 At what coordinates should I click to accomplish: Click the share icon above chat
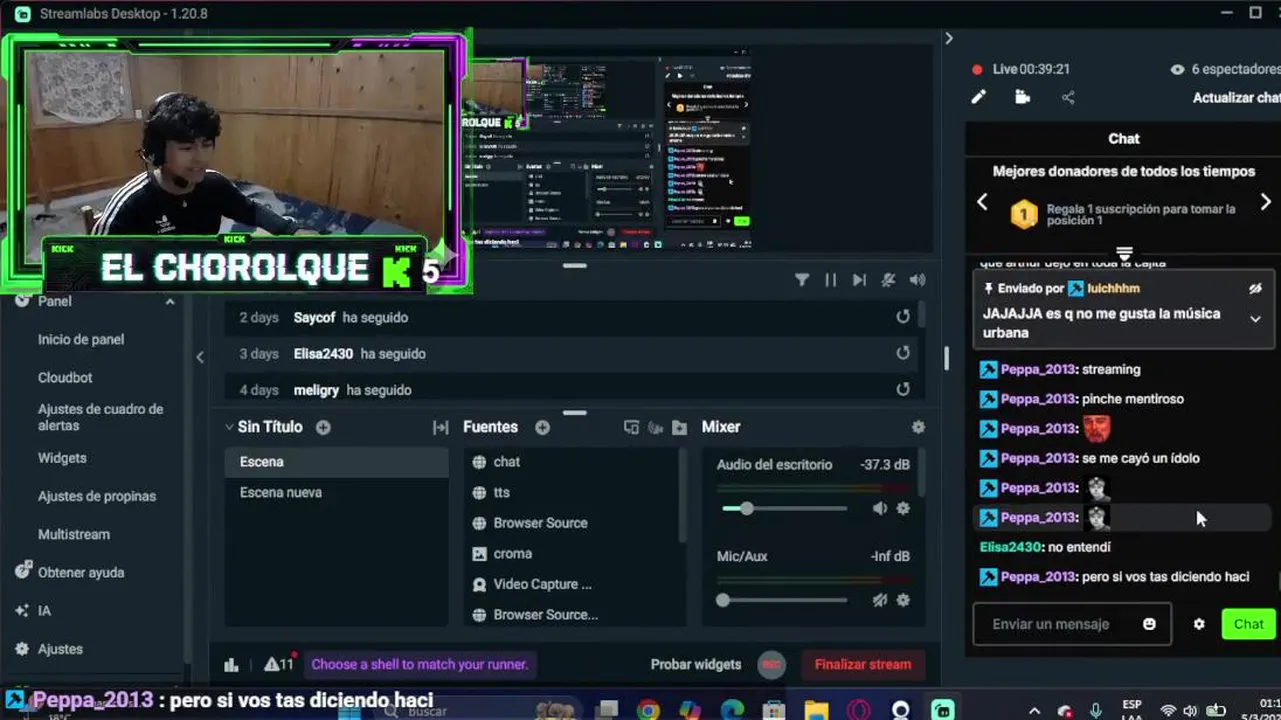pyautogui.click(x=1068, y=97)
